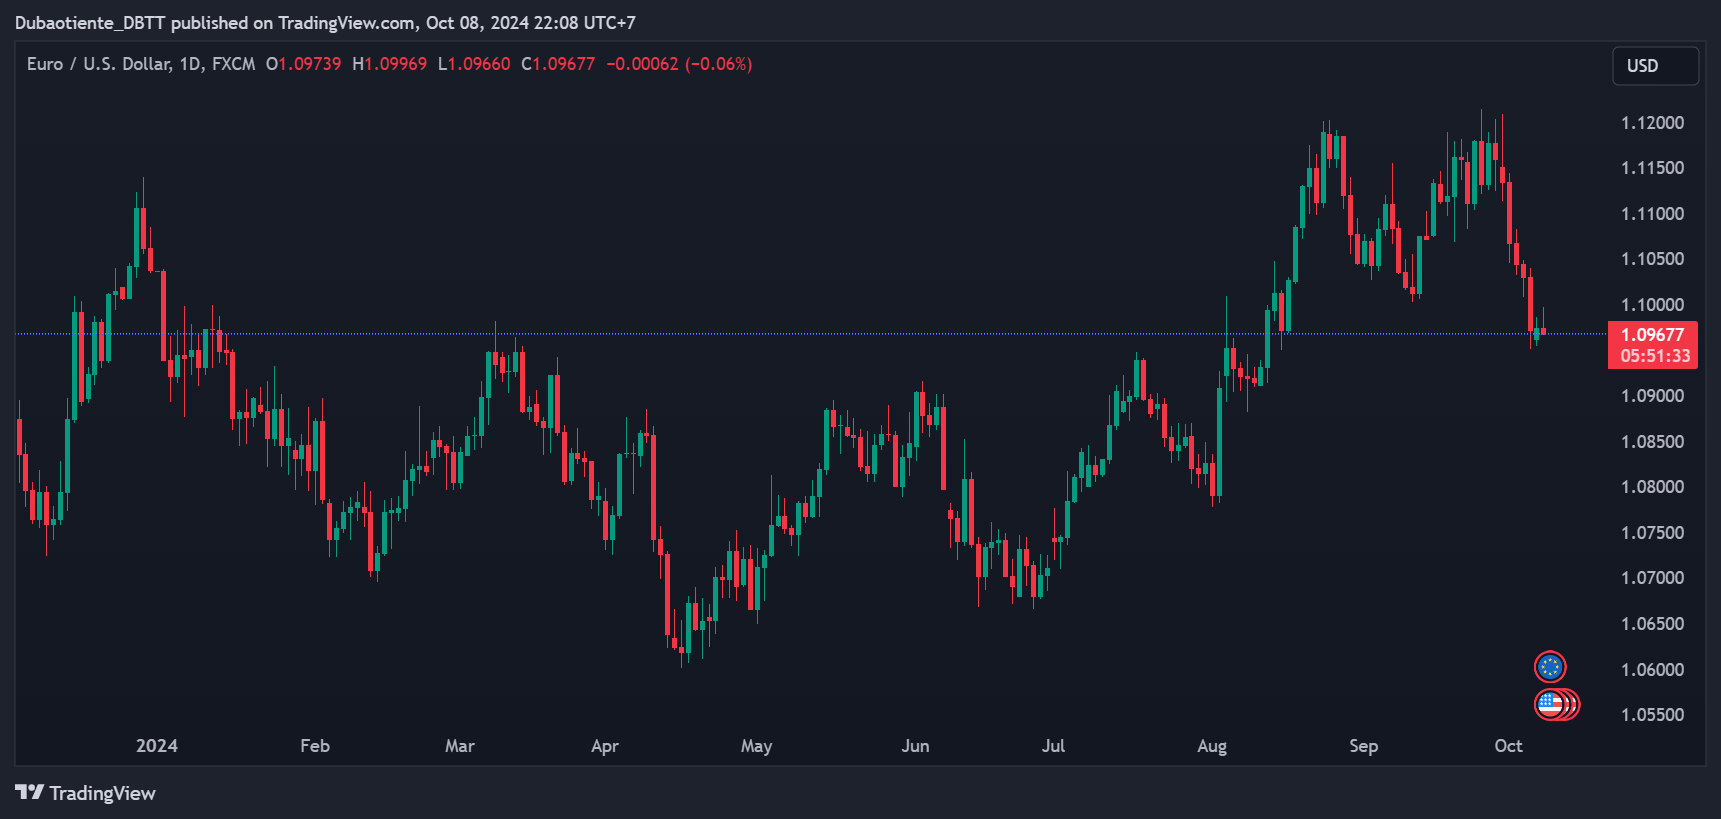1721x819 pixels.
Task: Click the TradingView logo
Action: click(x=86, y=793)
